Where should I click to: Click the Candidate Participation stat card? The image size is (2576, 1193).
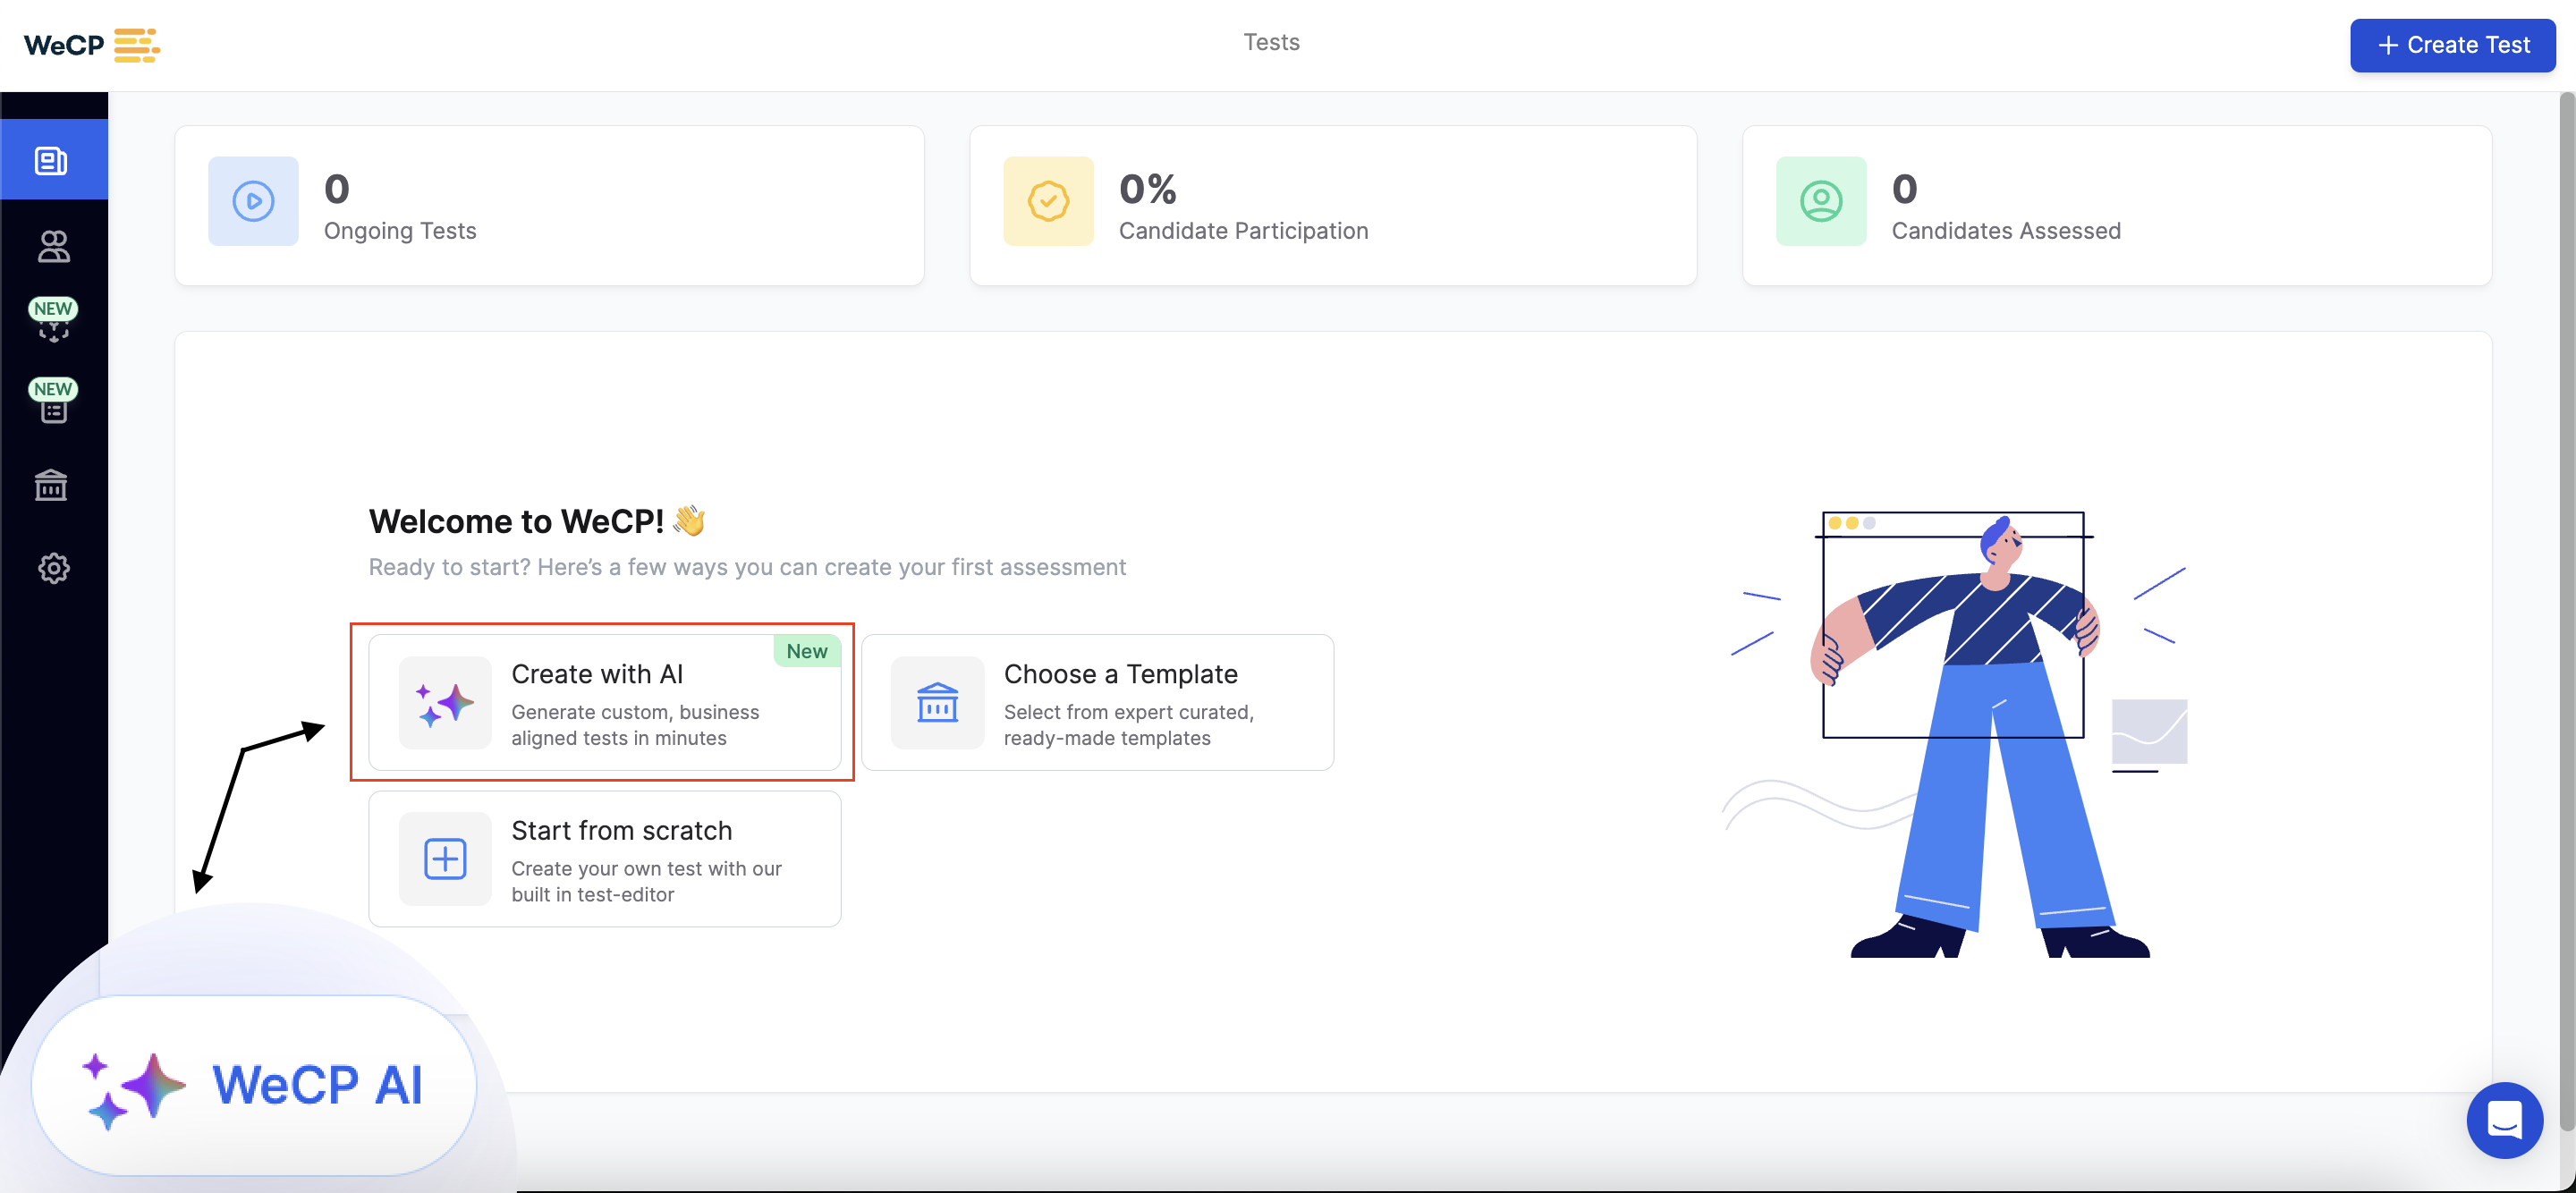[x=1333, y=205]
